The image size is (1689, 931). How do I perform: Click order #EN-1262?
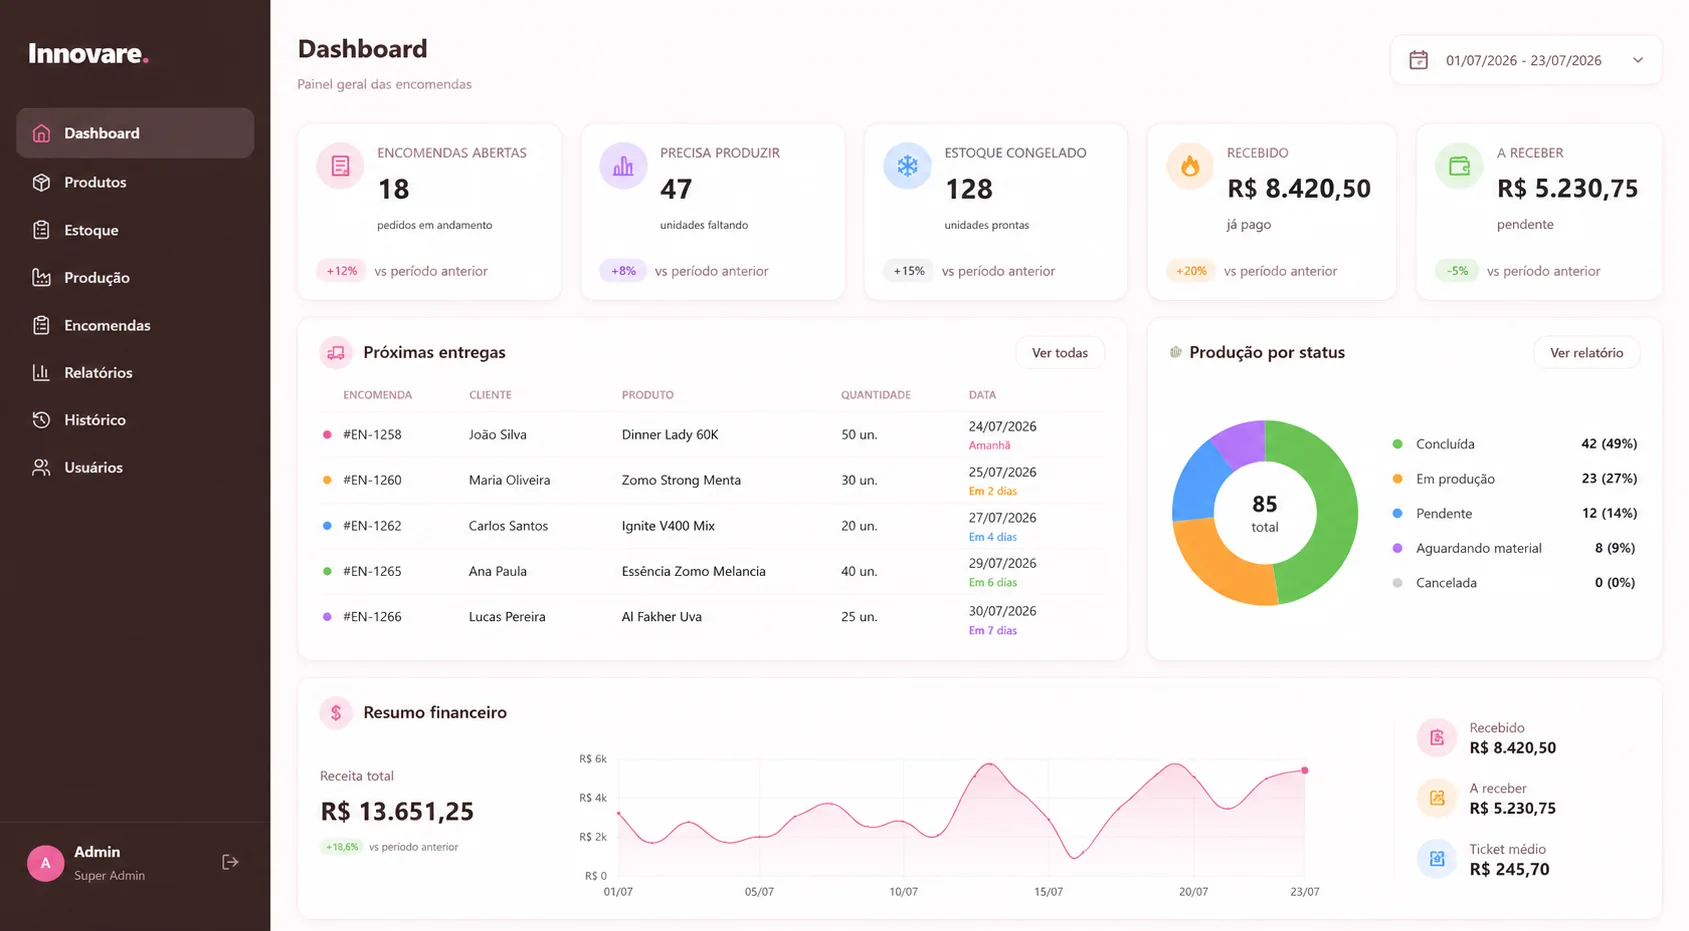tap(372, 526)
